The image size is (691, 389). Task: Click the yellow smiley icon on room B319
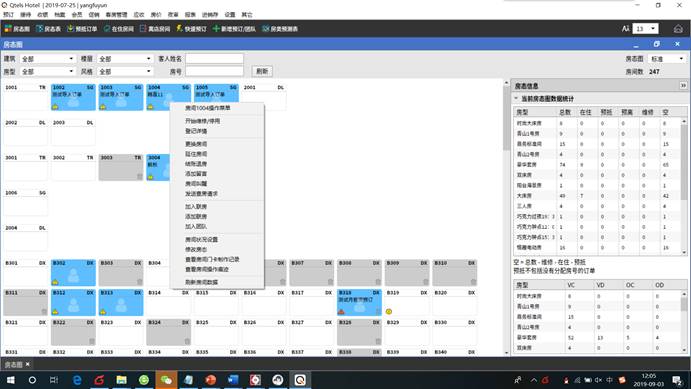point(389,311)
